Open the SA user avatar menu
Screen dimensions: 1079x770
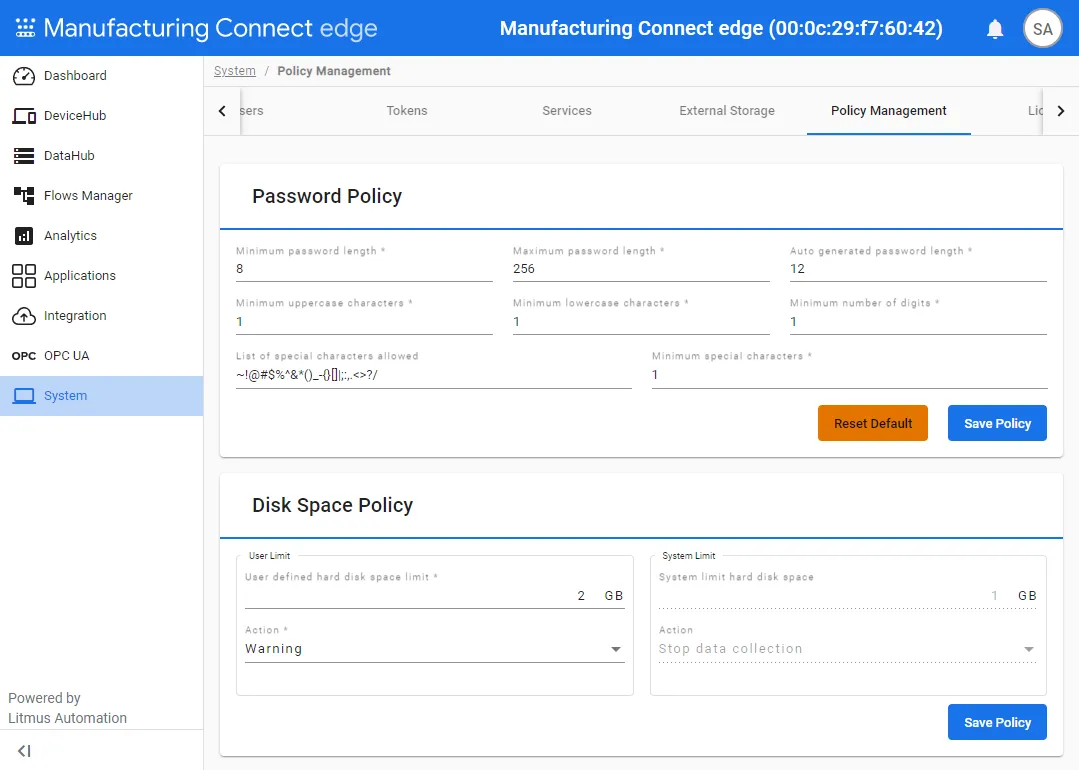pos(1043,29)
